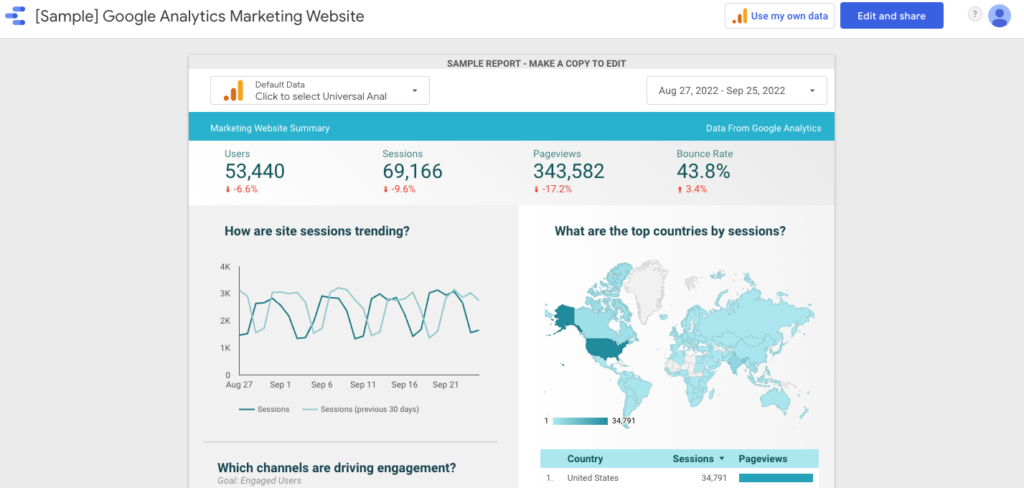Screen dimensions: 1024x488
Task: Open the user account avatar
Action: [x=999, y=16]
